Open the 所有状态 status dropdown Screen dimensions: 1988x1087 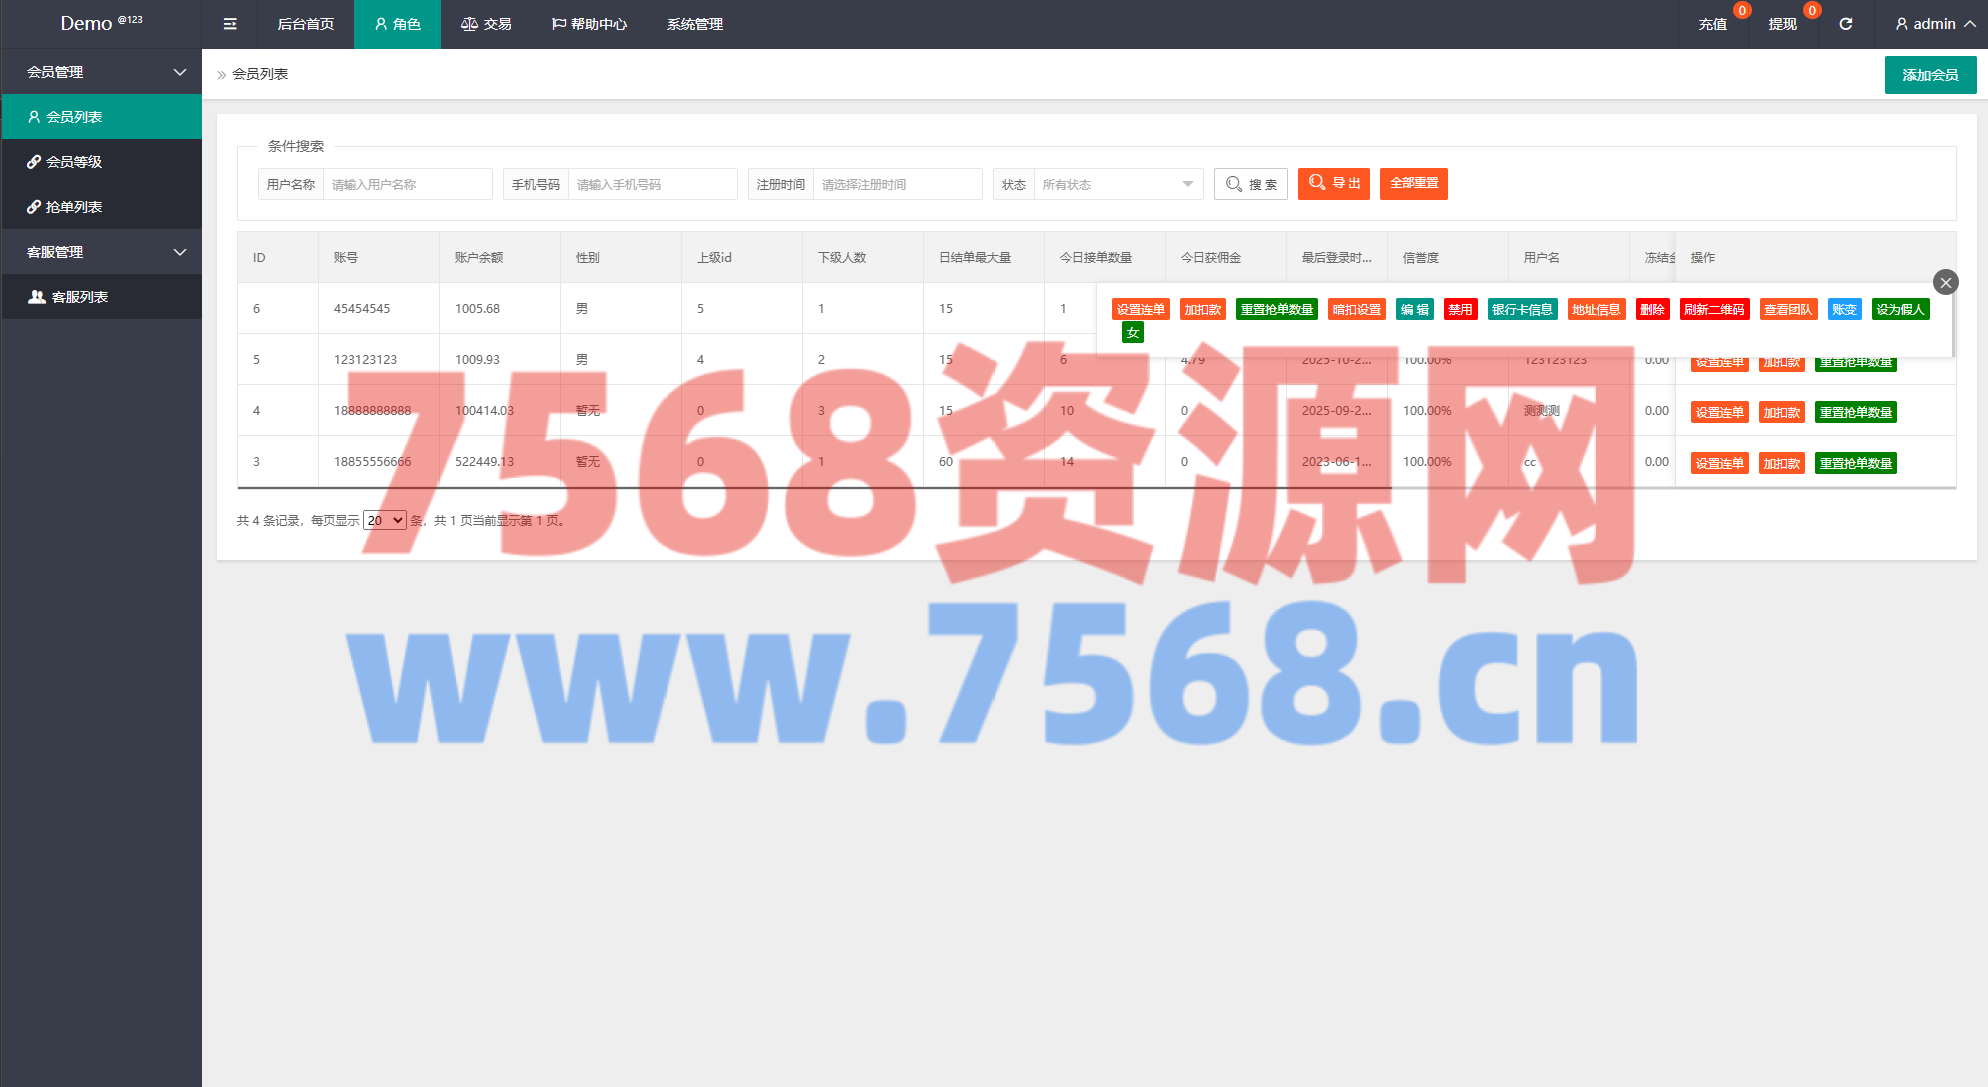click(x=1117, y=184)
